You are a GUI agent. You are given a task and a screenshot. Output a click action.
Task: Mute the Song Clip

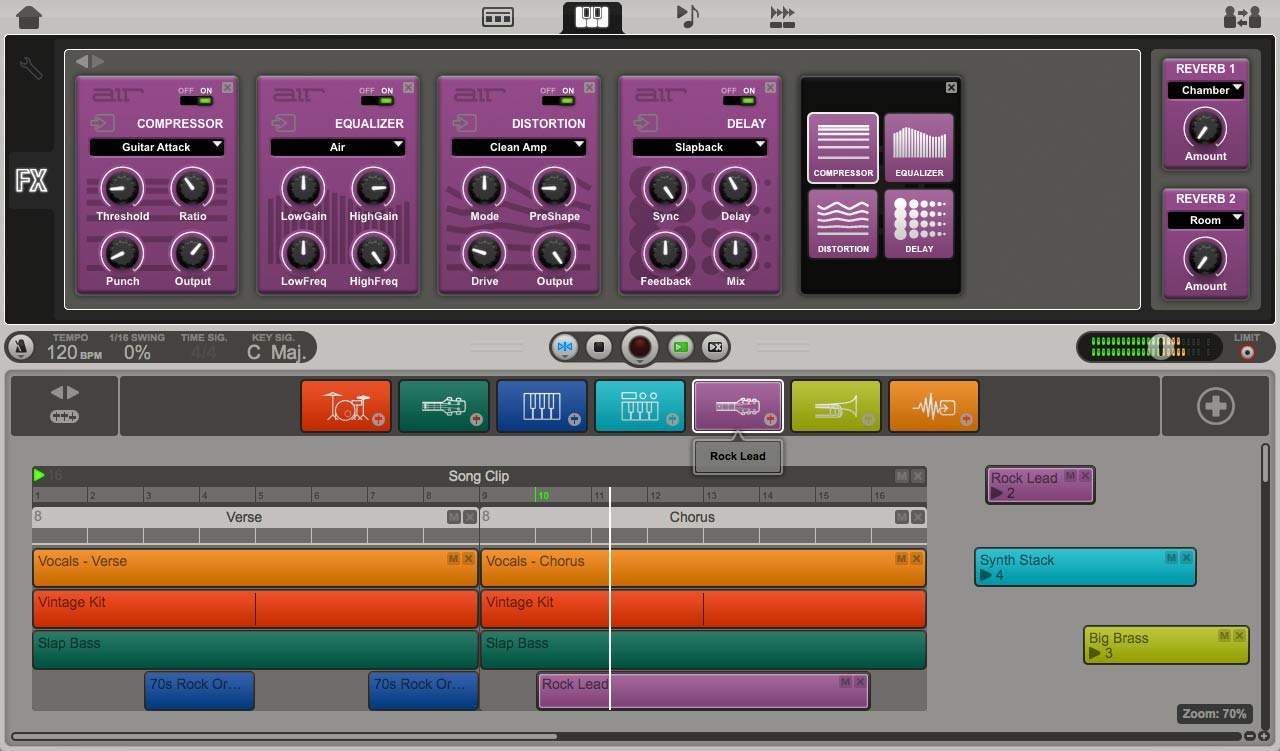click(x=902, y=476)
